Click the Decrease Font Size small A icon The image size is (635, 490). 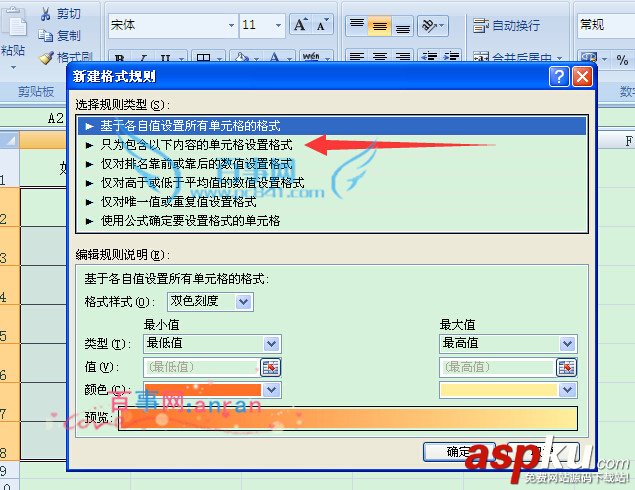pyautogui.click(x=322, y=25)
